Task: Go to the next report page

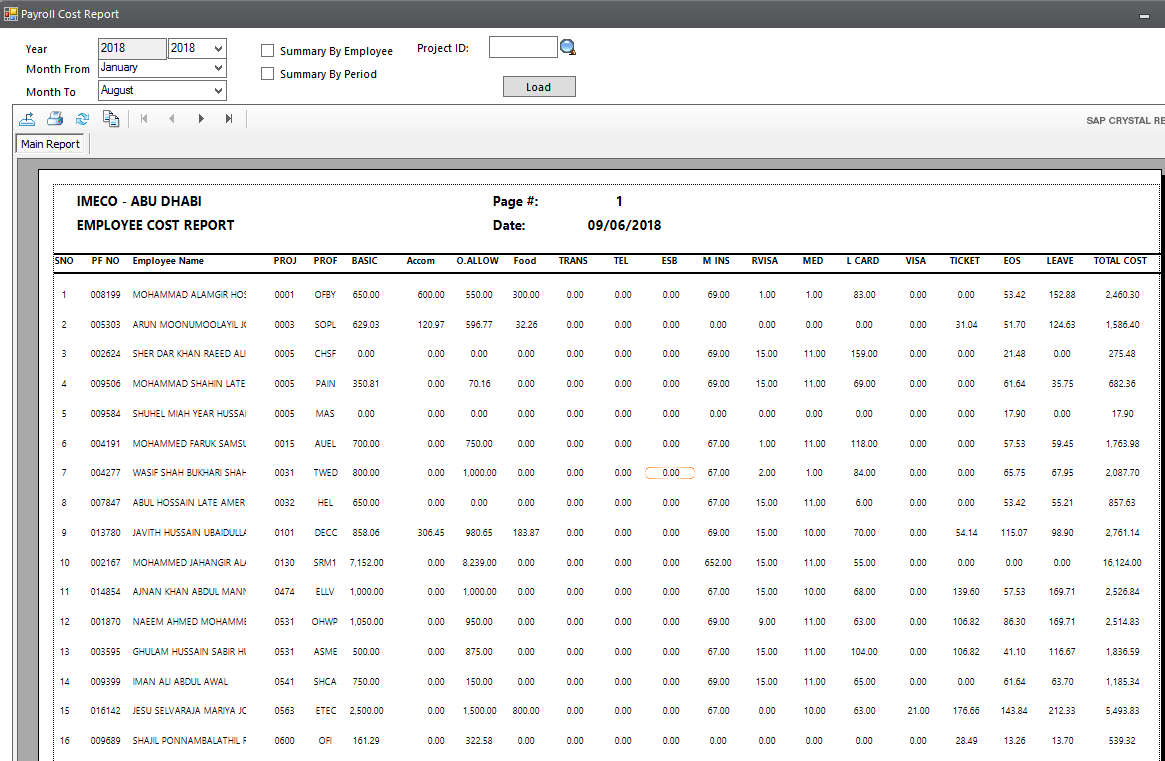Action: coord(201,119)
